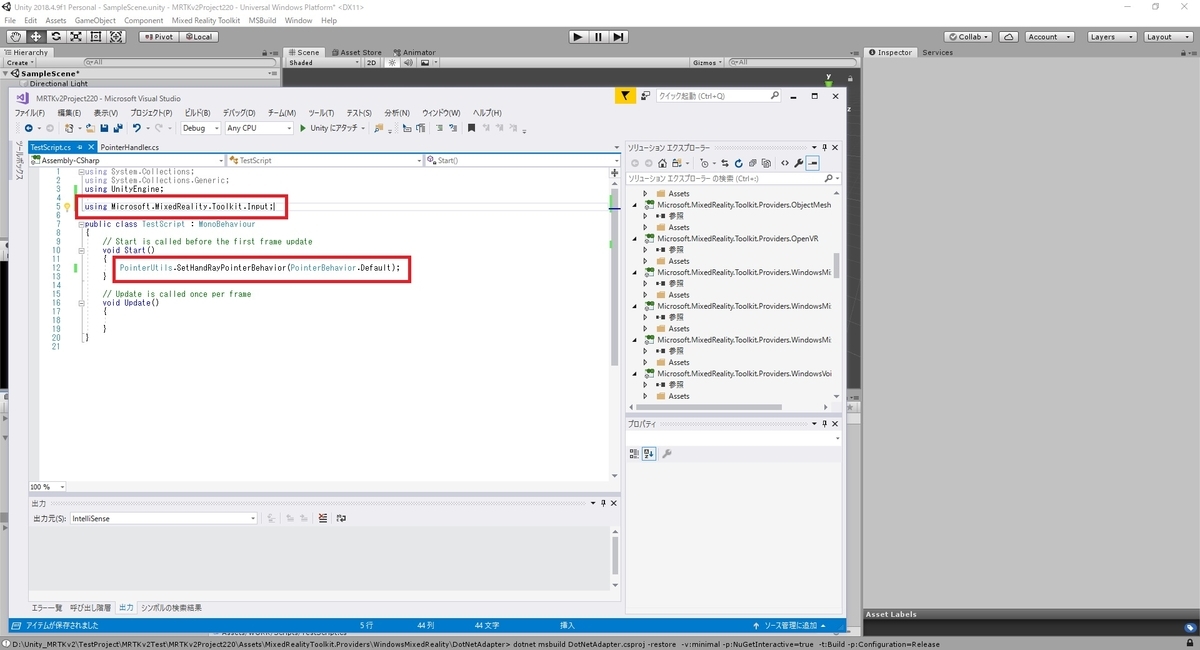This screenshot has width=1200, height=650.
Task: Toggle scene audio in Scene toolbar
Action: pos(407,62)
